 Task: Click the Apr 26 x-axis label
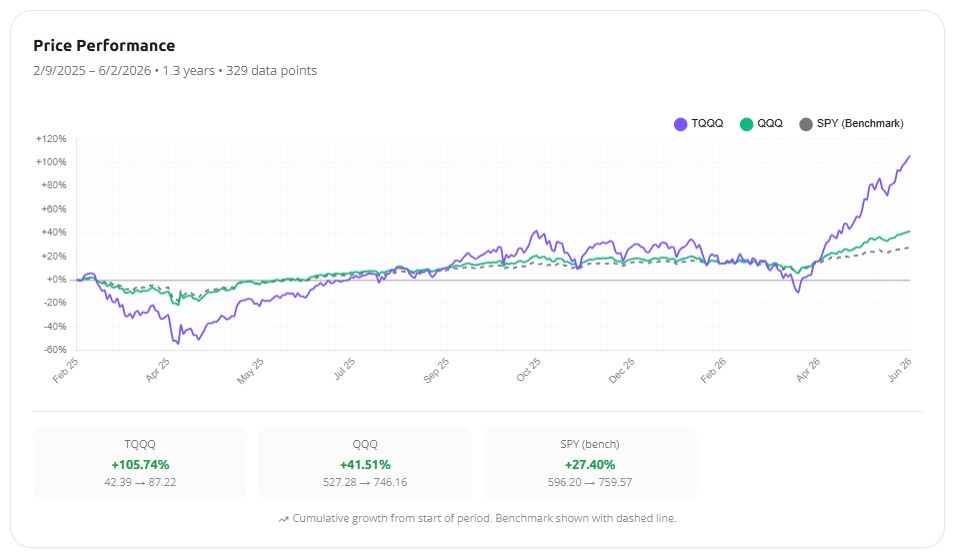[808, 370]
